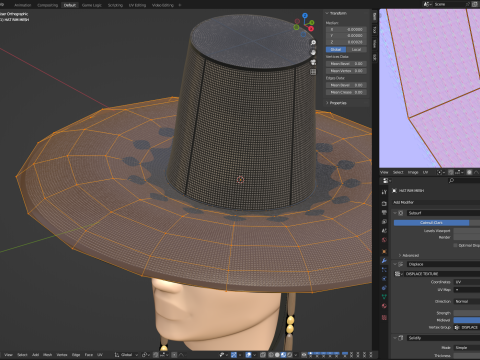Click the Solidify modifier type icon
Screen dimensions: 480x360
pyautogui.click(x=401, y=338)
